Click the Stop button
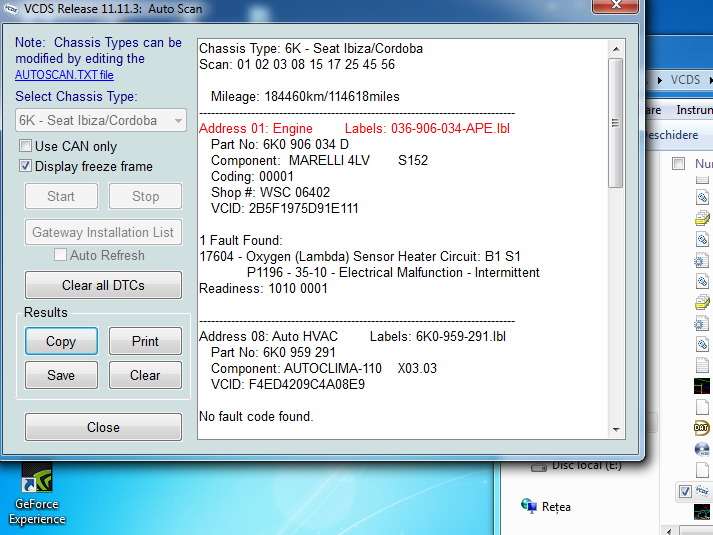Viewport: 713px width, 535px height. [x=146, y=196]
